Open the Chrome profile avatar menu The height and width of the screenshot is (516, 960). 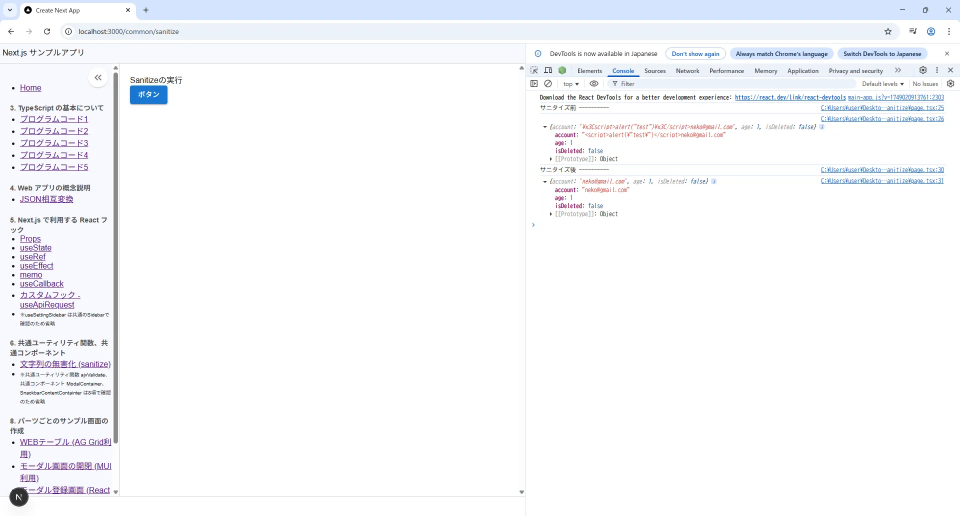(x=931, y=31)
